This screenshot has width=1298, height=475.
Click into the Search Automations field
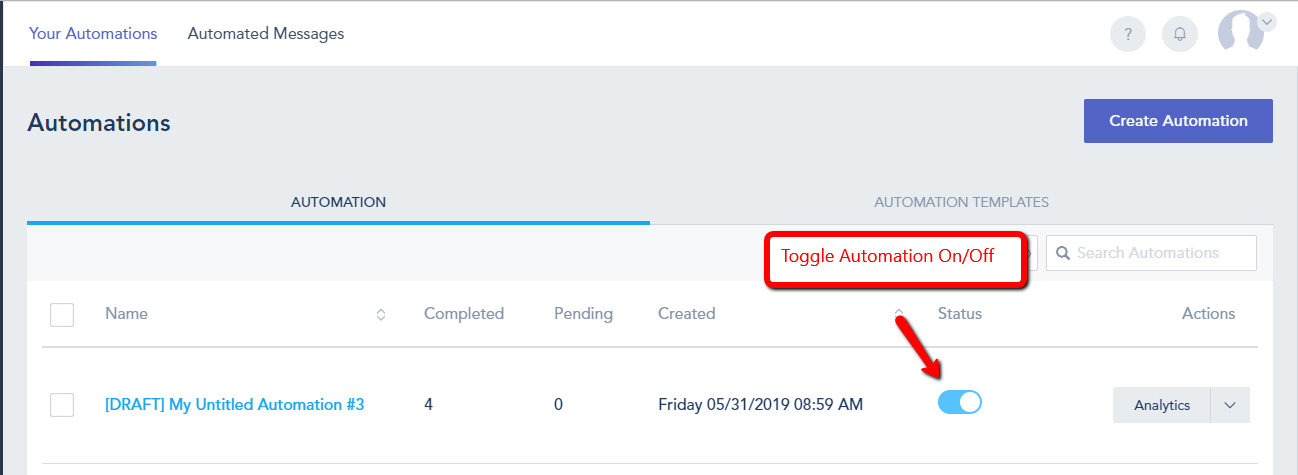coord(1160,253)
